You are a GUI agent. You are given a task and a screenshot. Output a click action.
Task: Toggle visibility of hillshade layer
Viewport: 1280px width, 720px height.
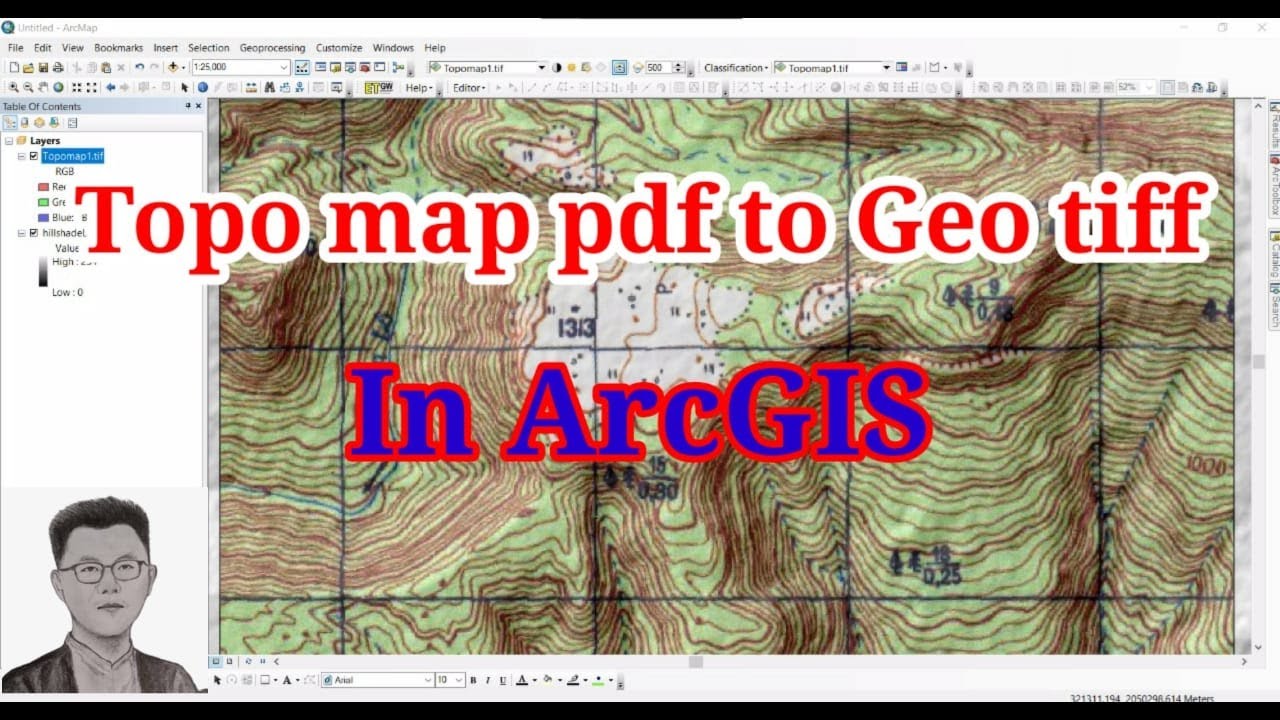[x=34, y=233]
